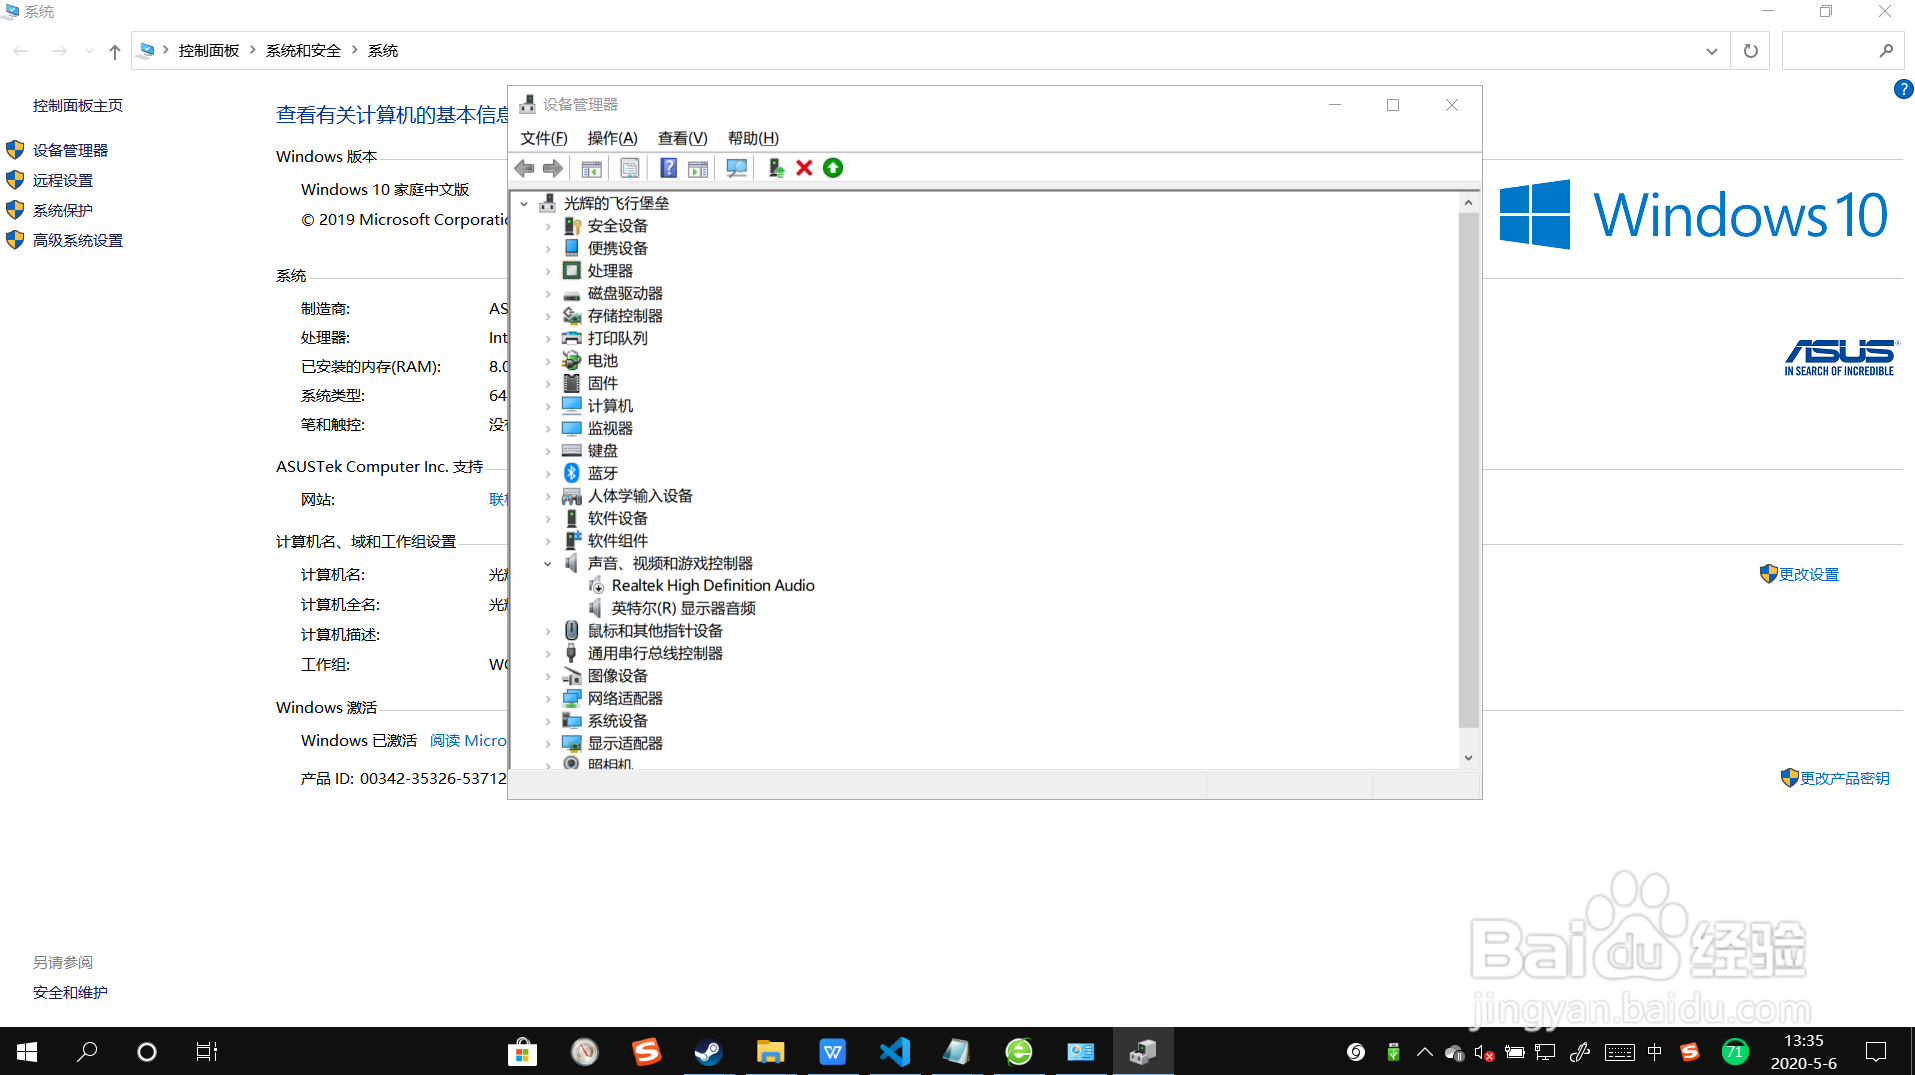Open Task View on the taskbar
This screenshot has width=1915, height=1075.
click(206, 1052)
